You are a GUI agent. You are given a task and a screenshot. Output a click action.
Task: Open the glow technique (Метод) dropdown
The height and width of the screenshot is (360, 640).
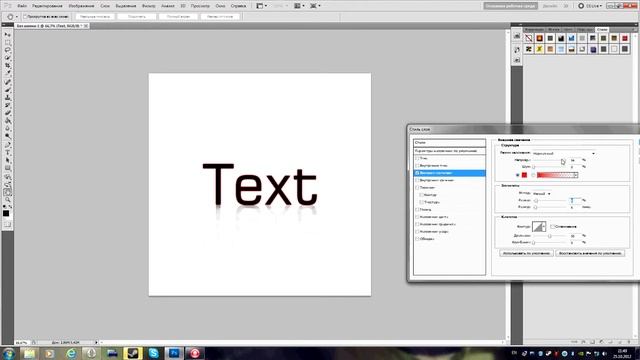point(542,193)
